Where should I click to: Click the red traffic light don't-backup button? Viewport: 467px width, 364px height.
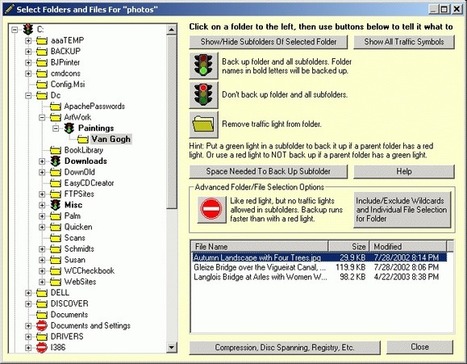tap(204, 95)
